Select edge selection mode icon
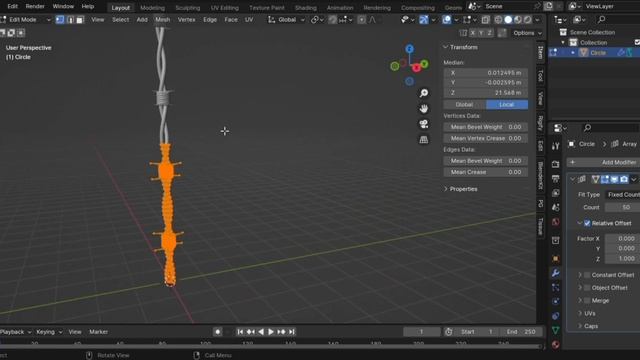The image size is (640, 360). [x=70, y=20]
